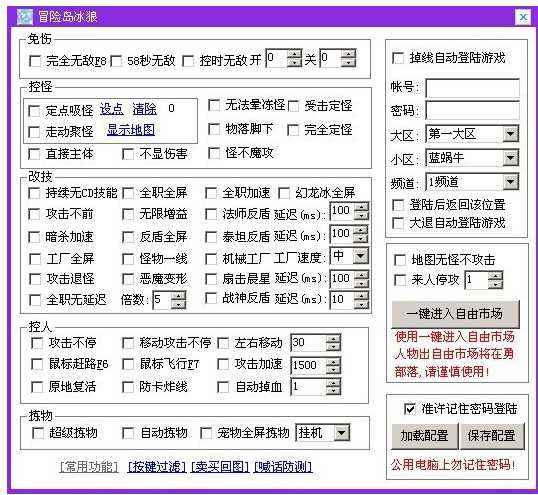
Task: Switch to 按键过滤 tab
Action: [157, 467]
